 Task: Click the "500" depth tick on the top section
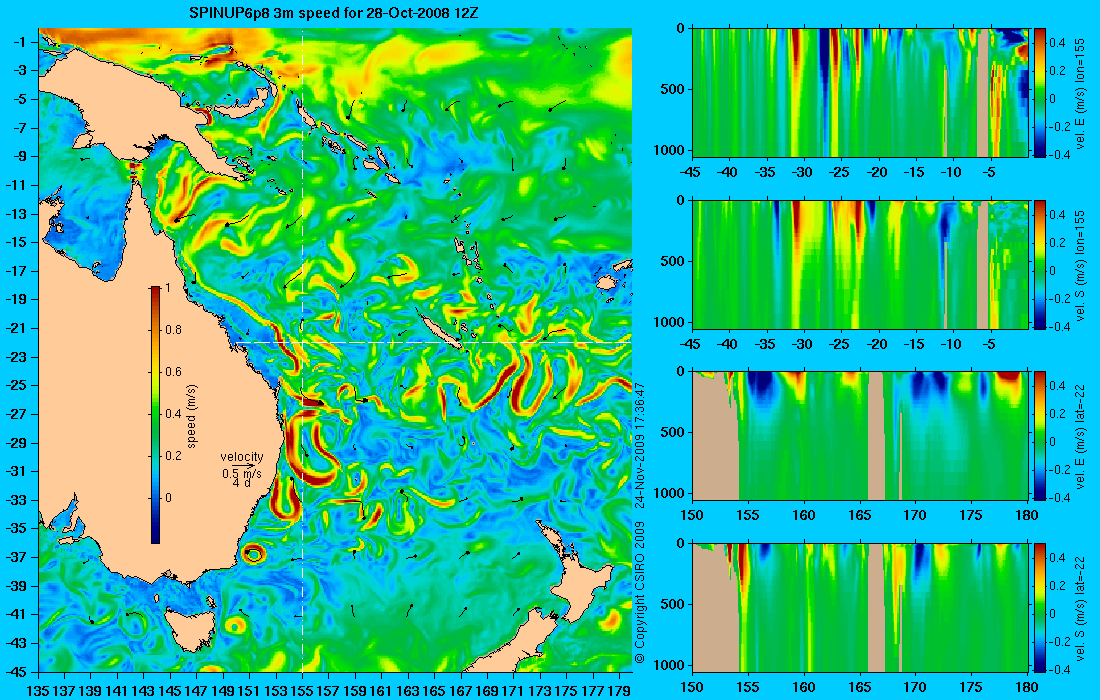674,89
